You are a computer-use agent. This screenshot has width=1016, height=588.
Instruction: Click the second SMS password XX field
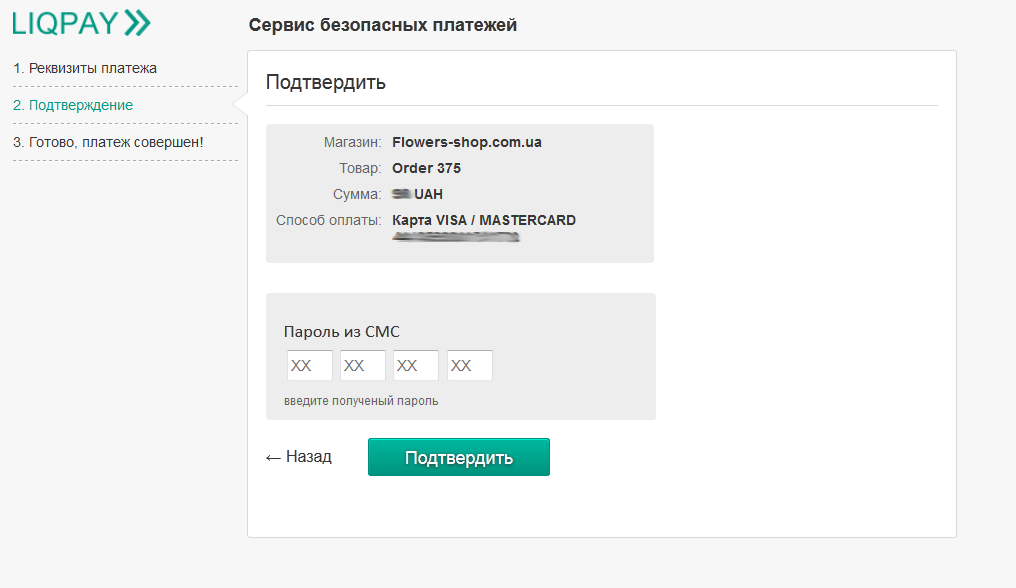pos(362,366)
